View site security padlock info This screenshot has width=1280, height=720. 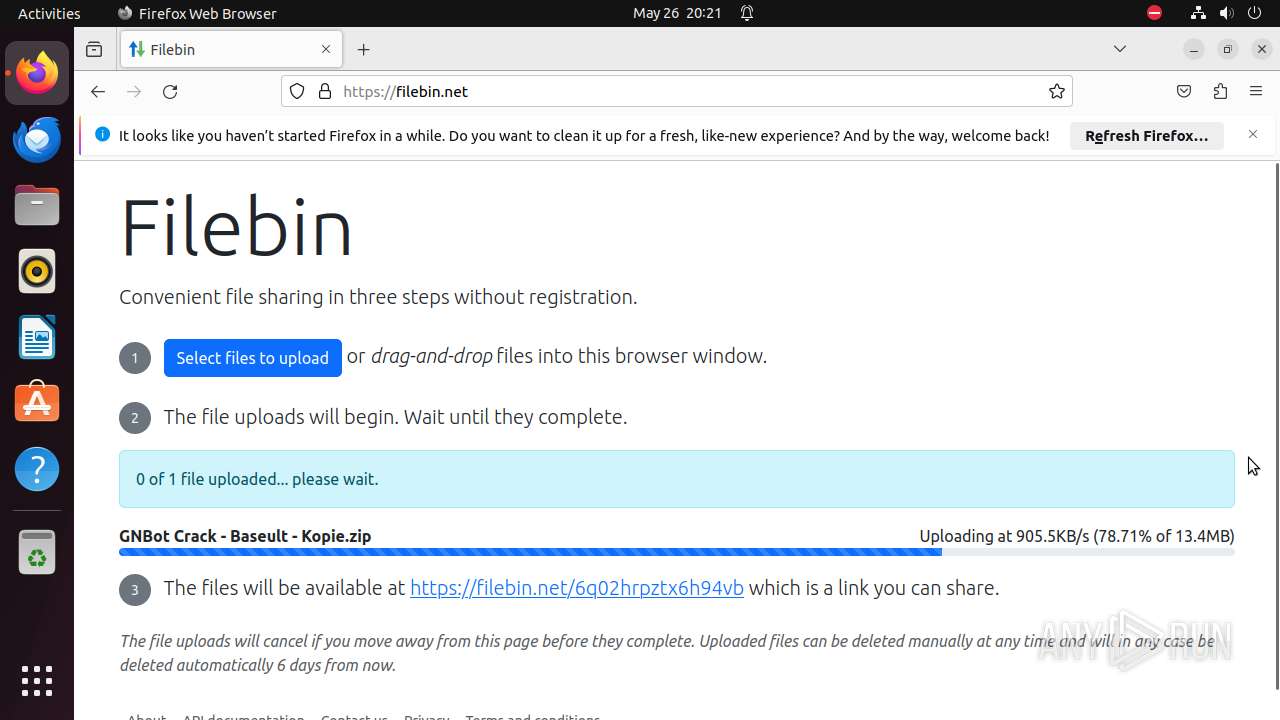(324, 91)
